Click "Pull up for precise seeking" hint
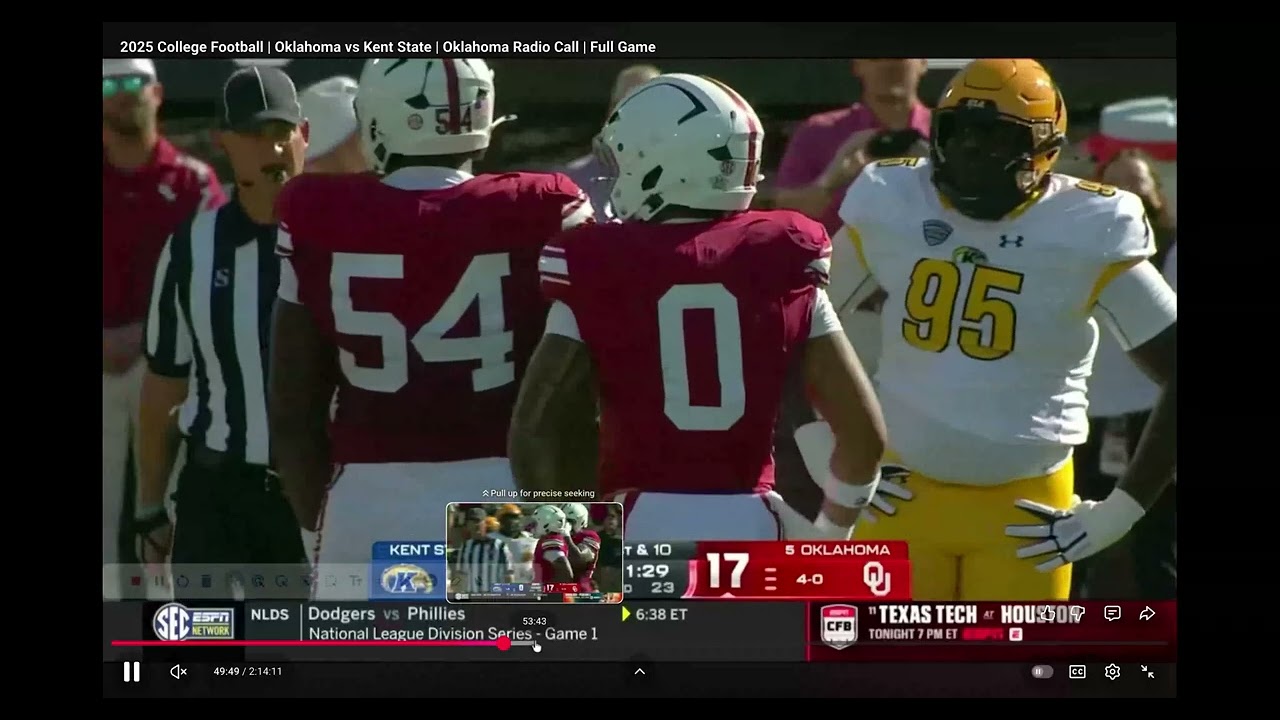 coord(538,493)
